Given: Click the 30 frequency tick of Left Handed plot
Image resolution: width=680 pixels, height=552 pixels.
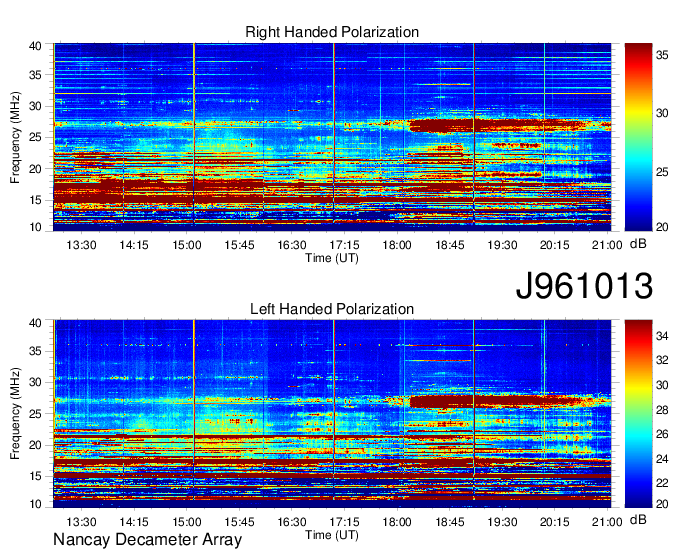Looking at the screenshot, I should click(x=36, y=382).
